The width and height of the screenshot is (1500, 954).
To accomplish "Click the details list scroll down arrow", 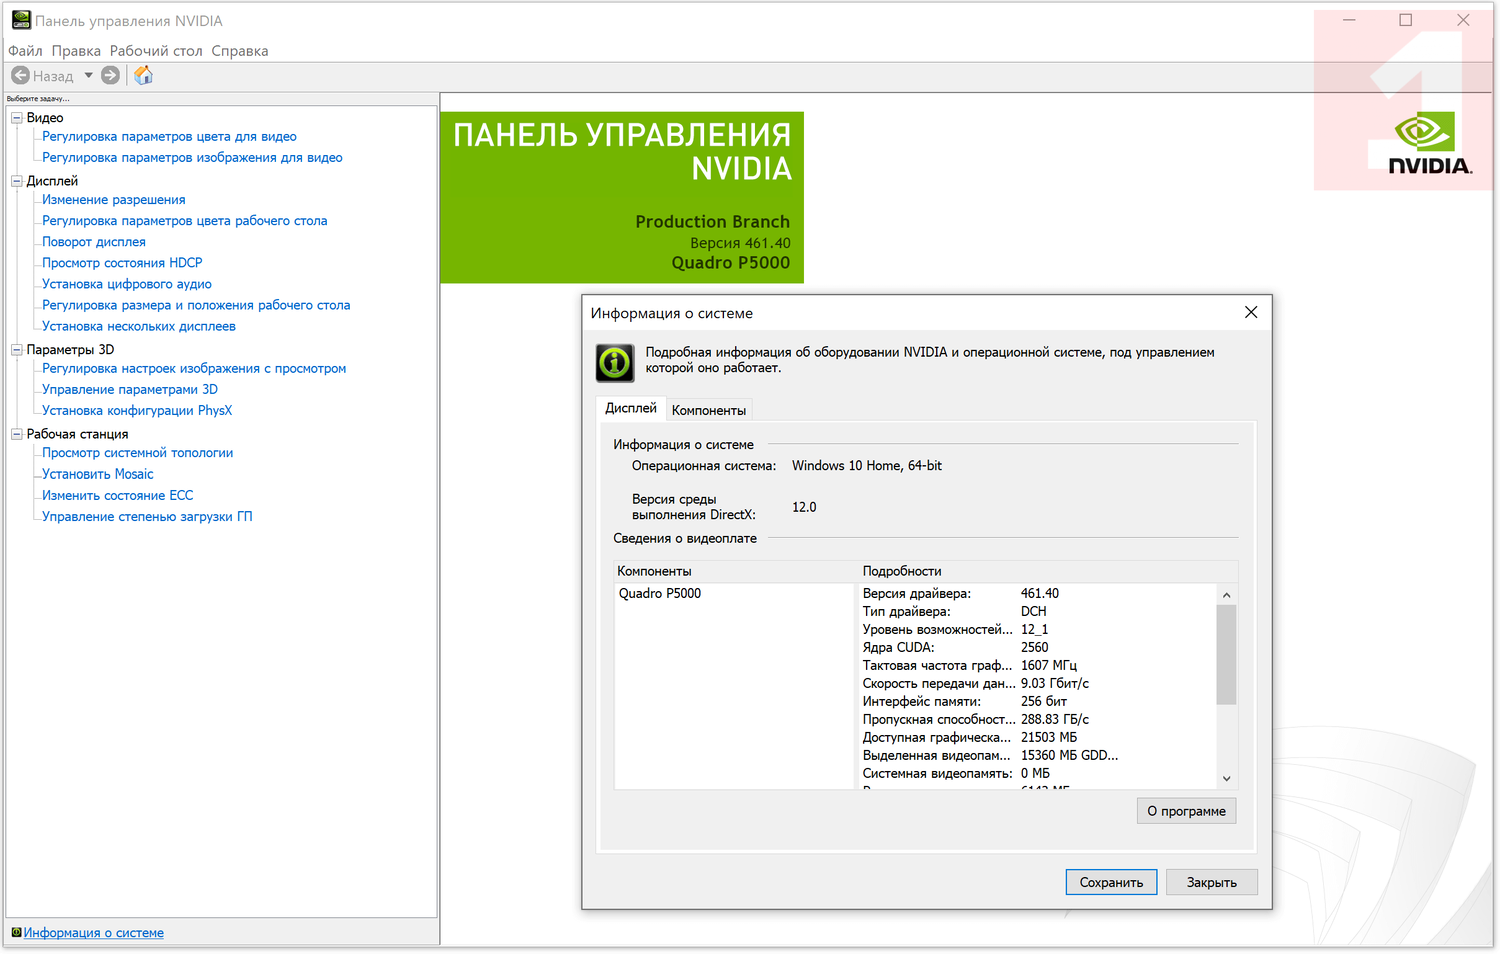I will (1227, 779).
